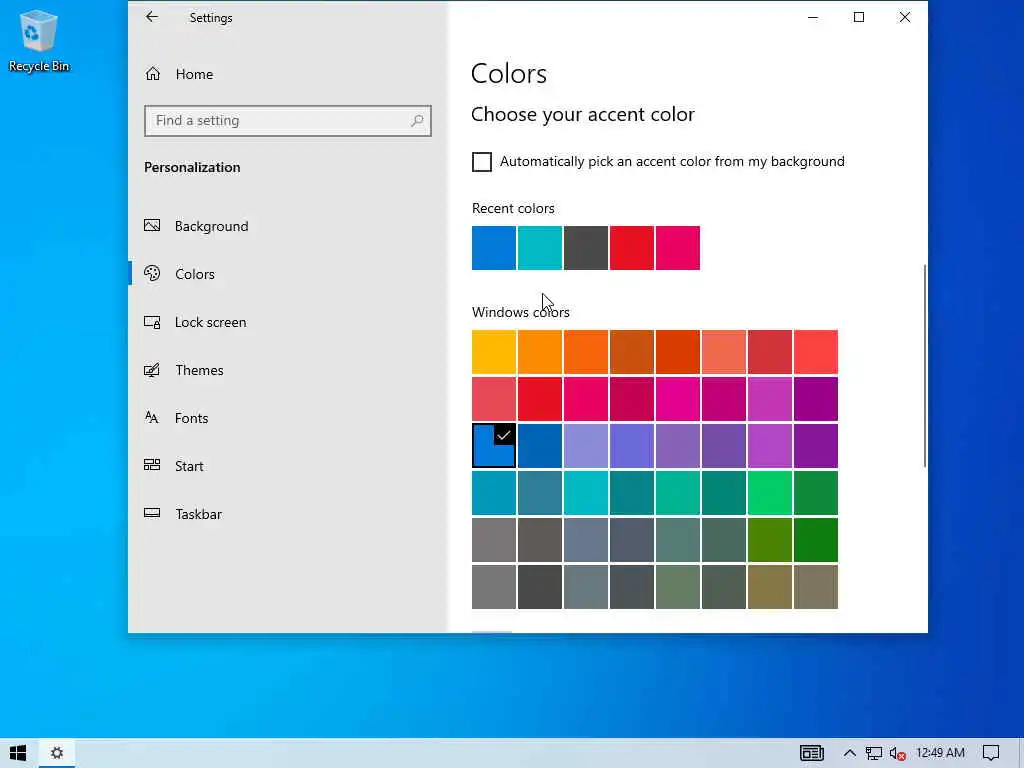The width and height of the screenshot is (1024, 768).
Task: Enable automatically pick an accent color checkbox
Action: tap(482, 162)
